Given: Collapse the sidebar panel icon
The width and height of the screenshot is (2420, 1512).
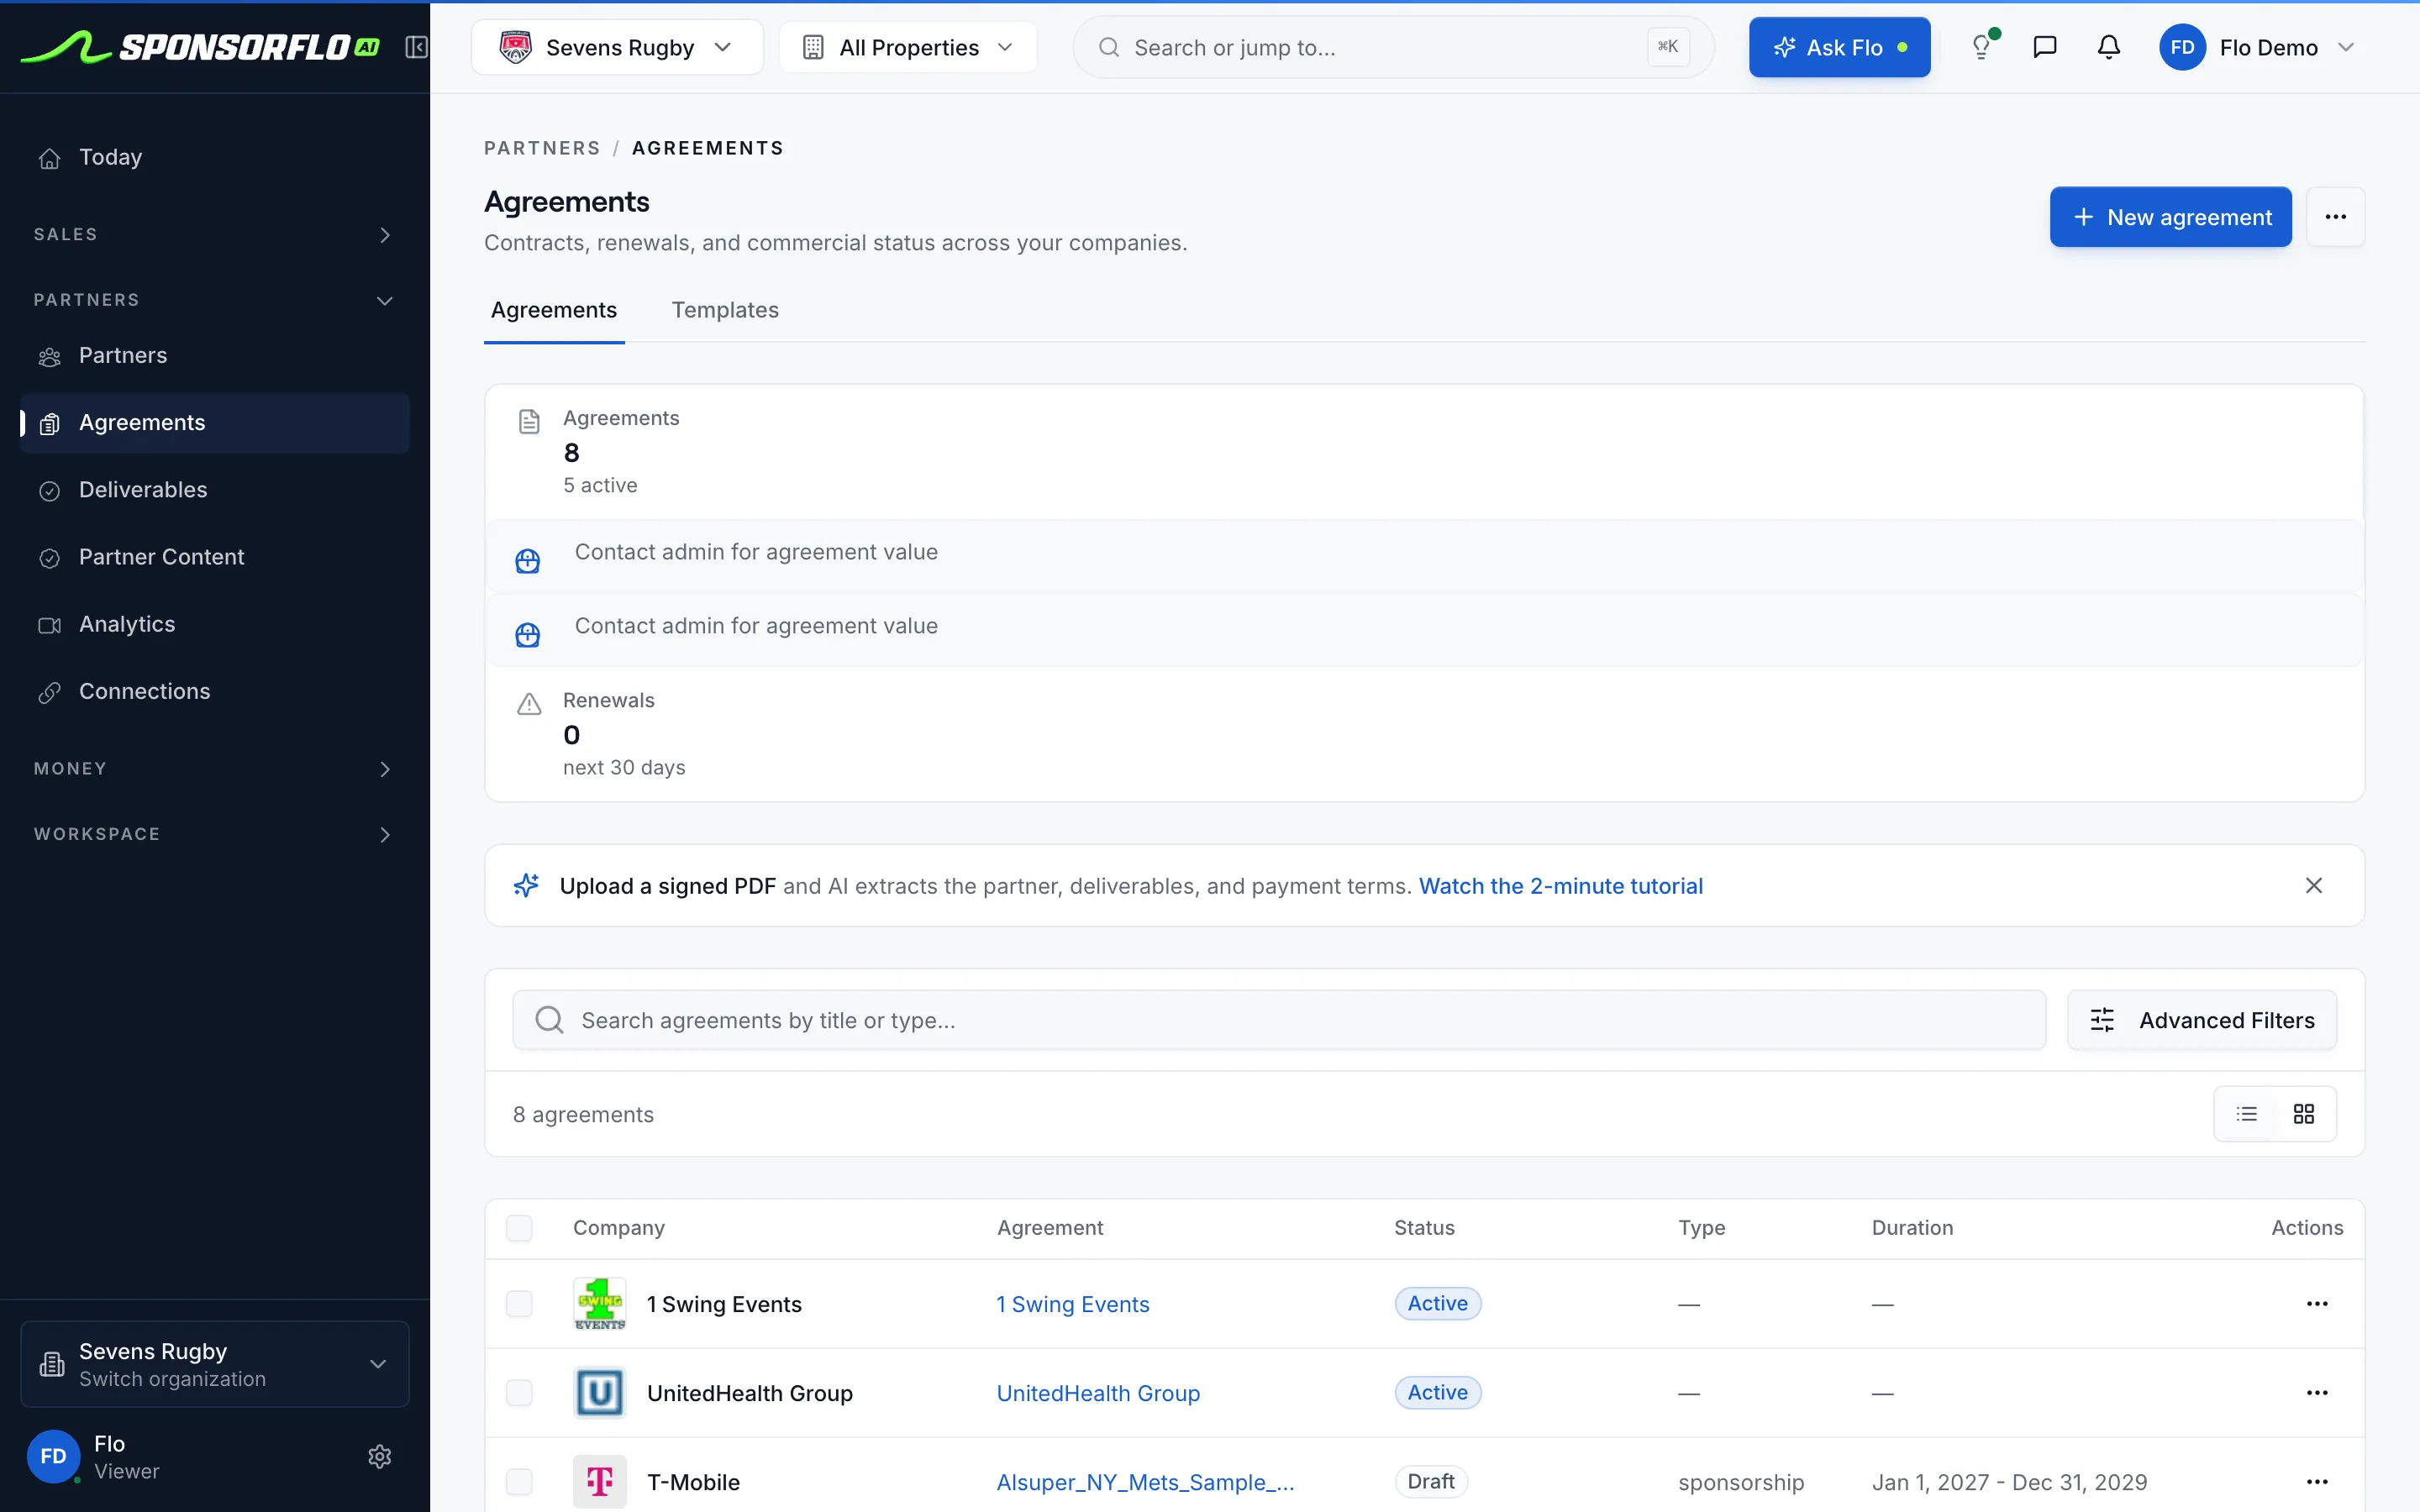Looking at the screenshot, I should coord(416,47).
